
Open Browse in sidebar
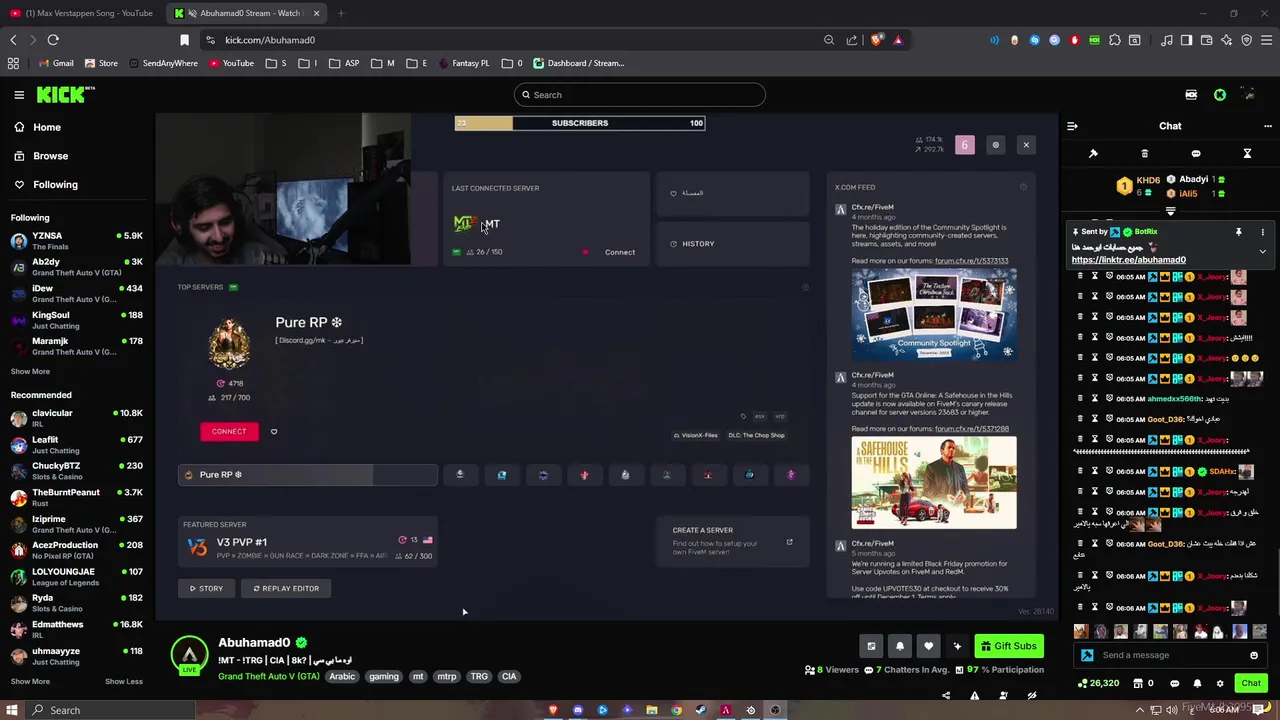50,156
